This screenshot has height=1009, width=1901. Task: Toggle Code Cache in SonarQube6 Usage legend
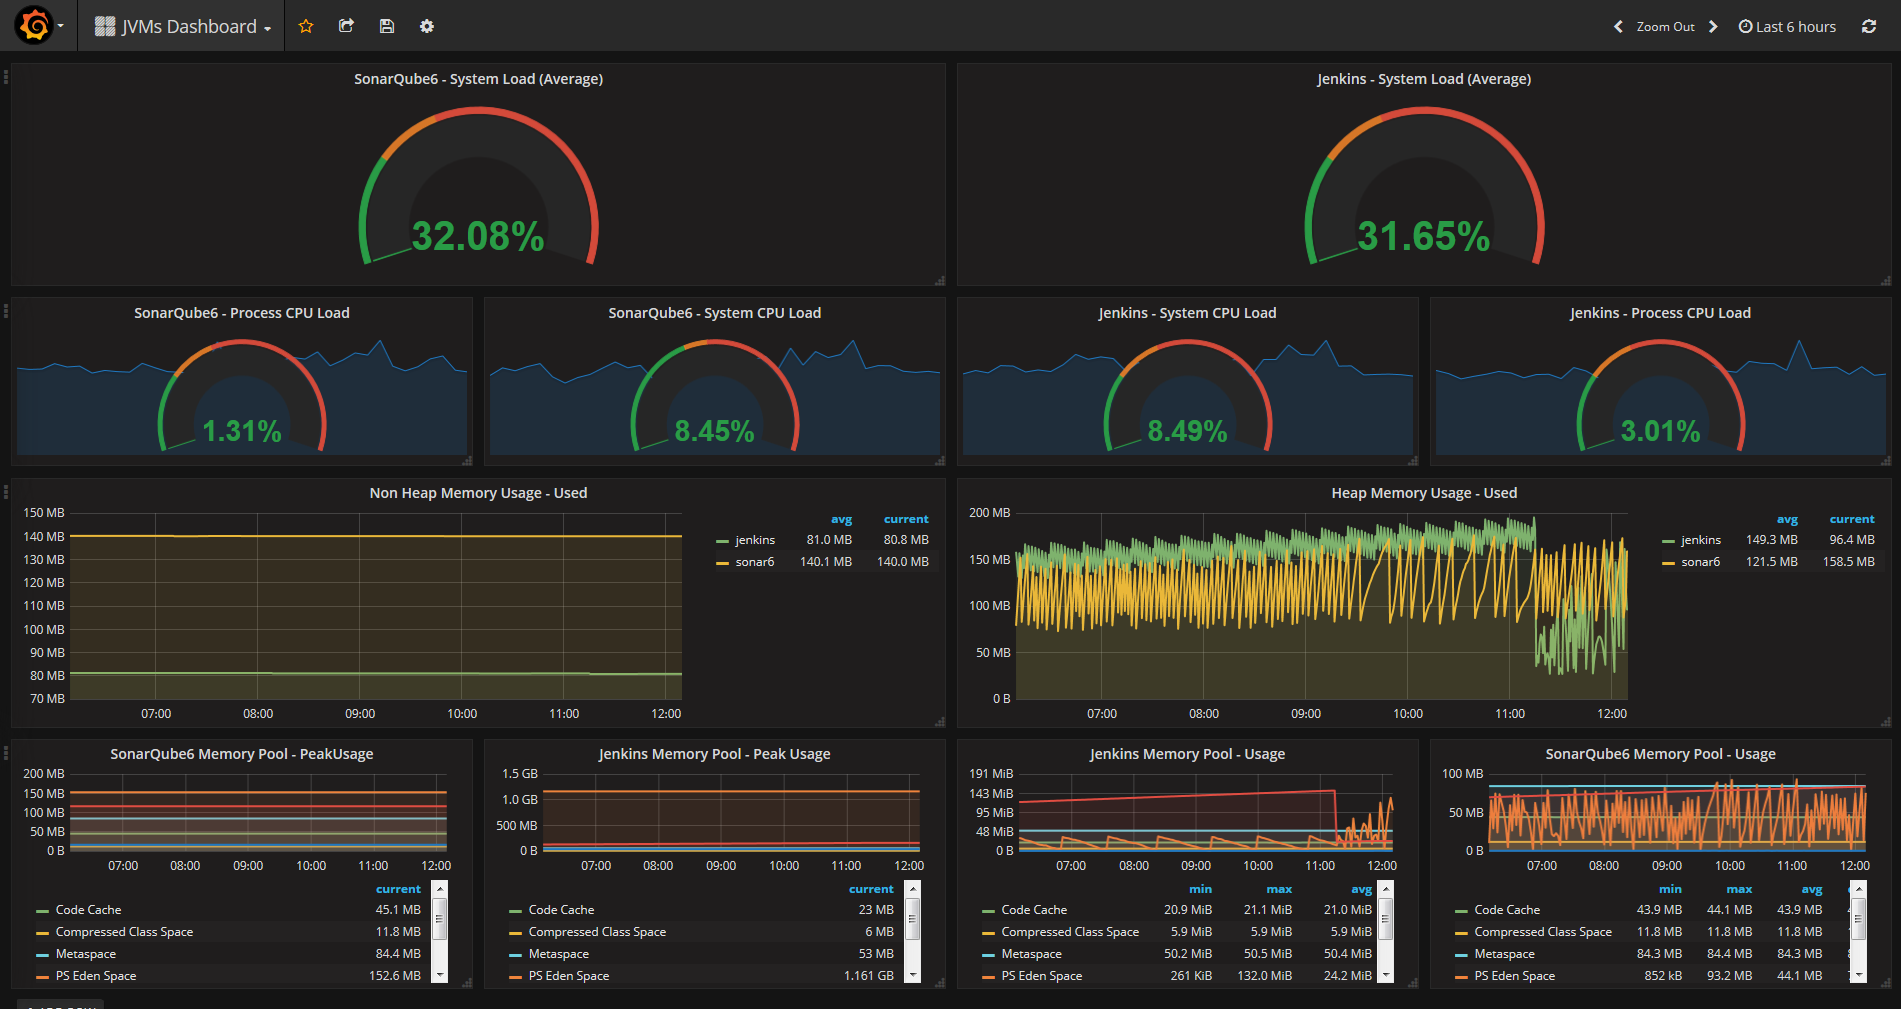point(1507,910)
